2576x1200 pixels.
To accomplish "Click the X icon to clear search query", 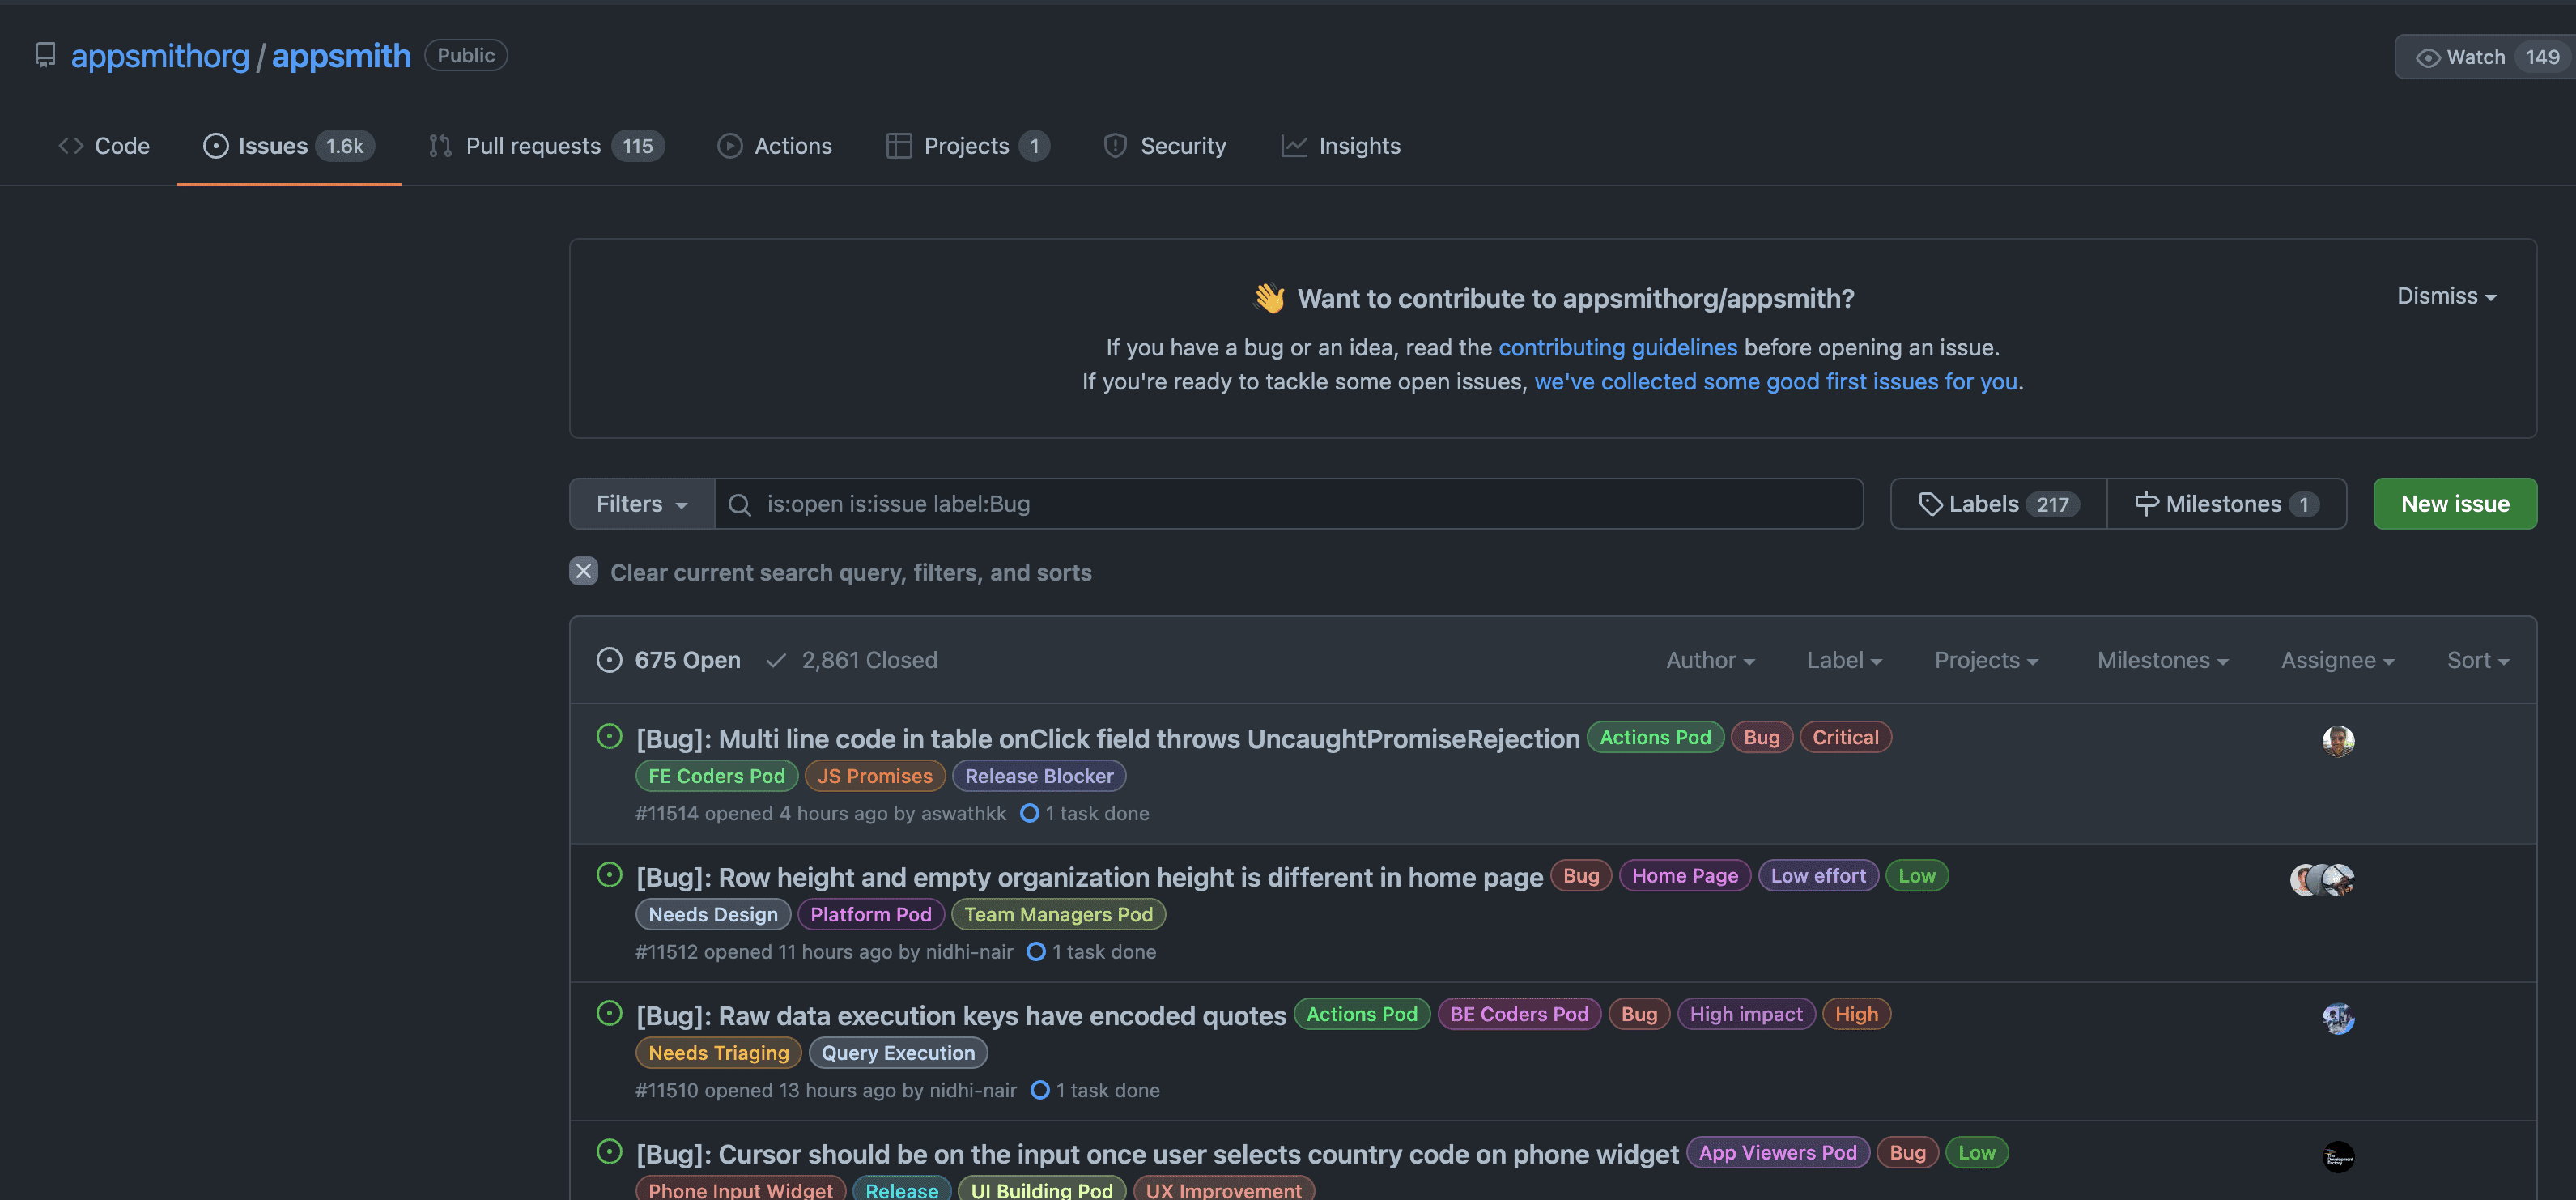I will coord(584,571).
